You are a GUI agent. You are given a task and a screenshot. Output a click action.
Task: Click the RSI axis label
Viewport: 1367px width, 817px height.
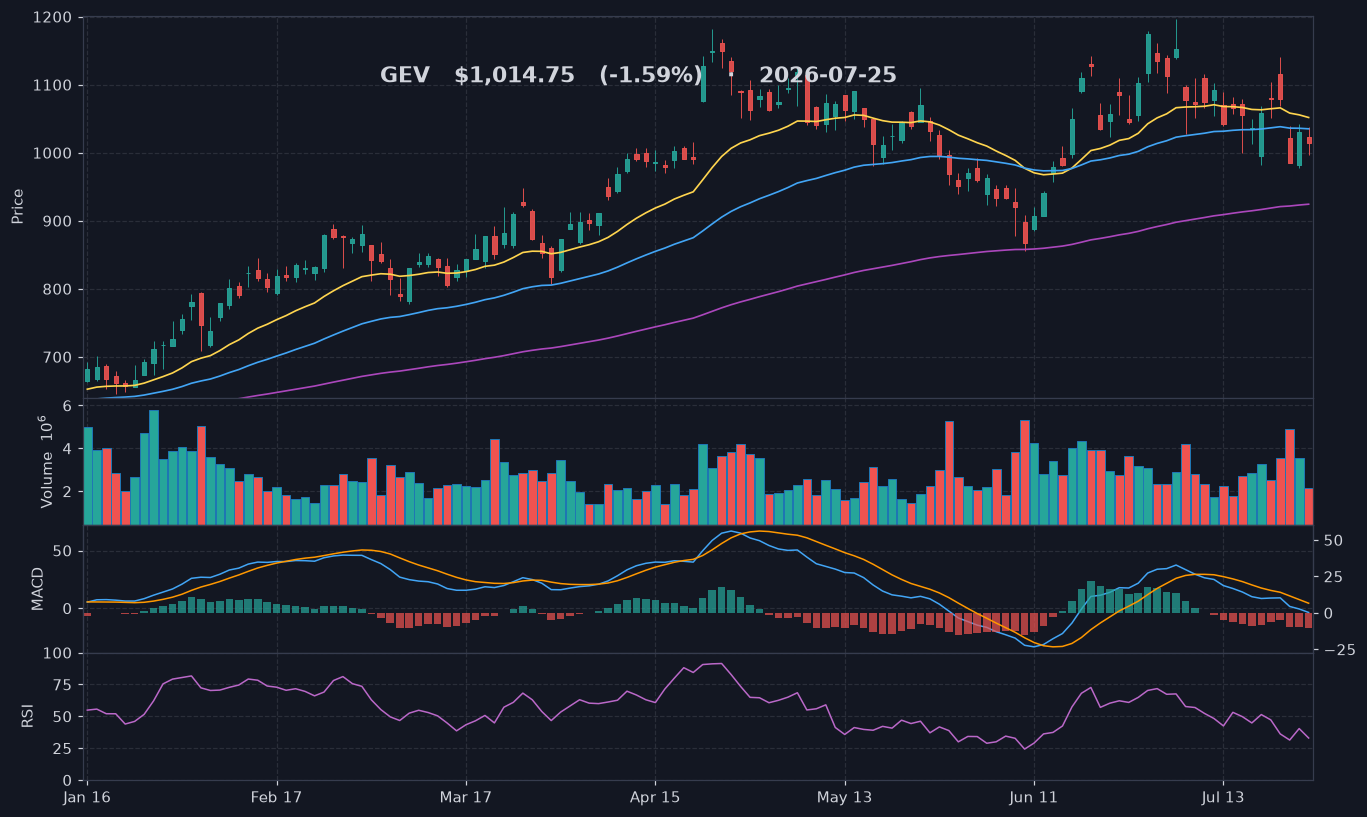[28, 716]
